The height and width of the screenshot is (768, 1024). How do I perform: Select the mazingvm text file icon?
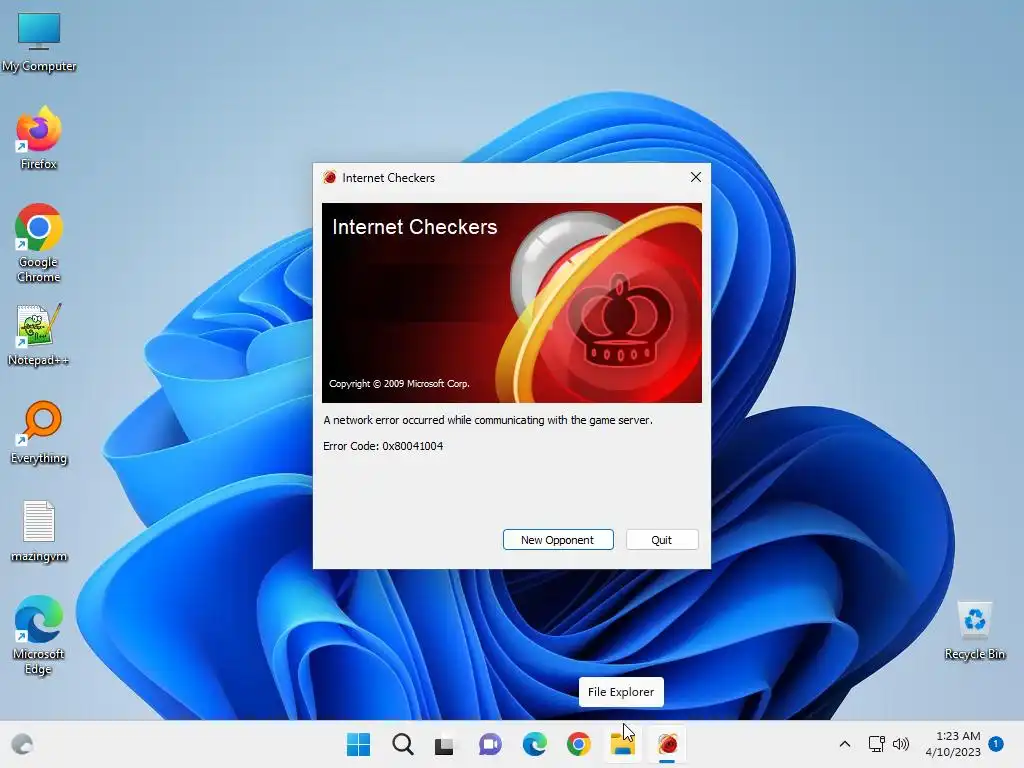(39, 532)
